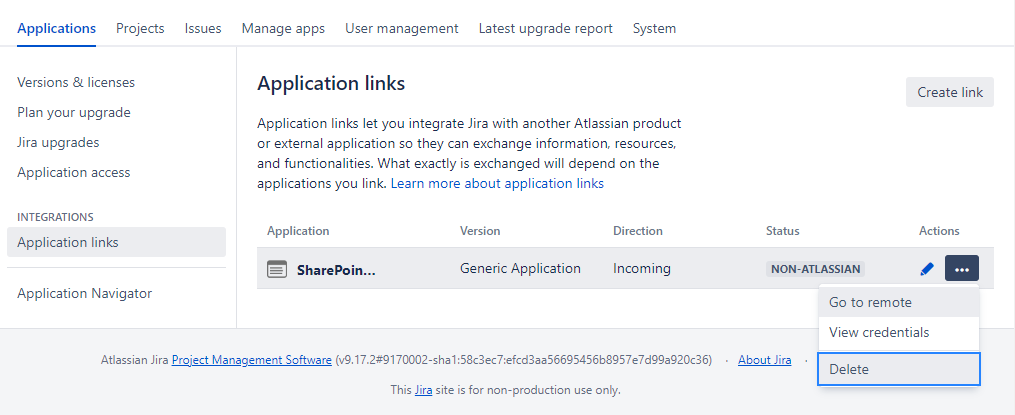Select Plan your upgrade sidebar item
The width and height of the screenshot is (1015, 415).
74,112
